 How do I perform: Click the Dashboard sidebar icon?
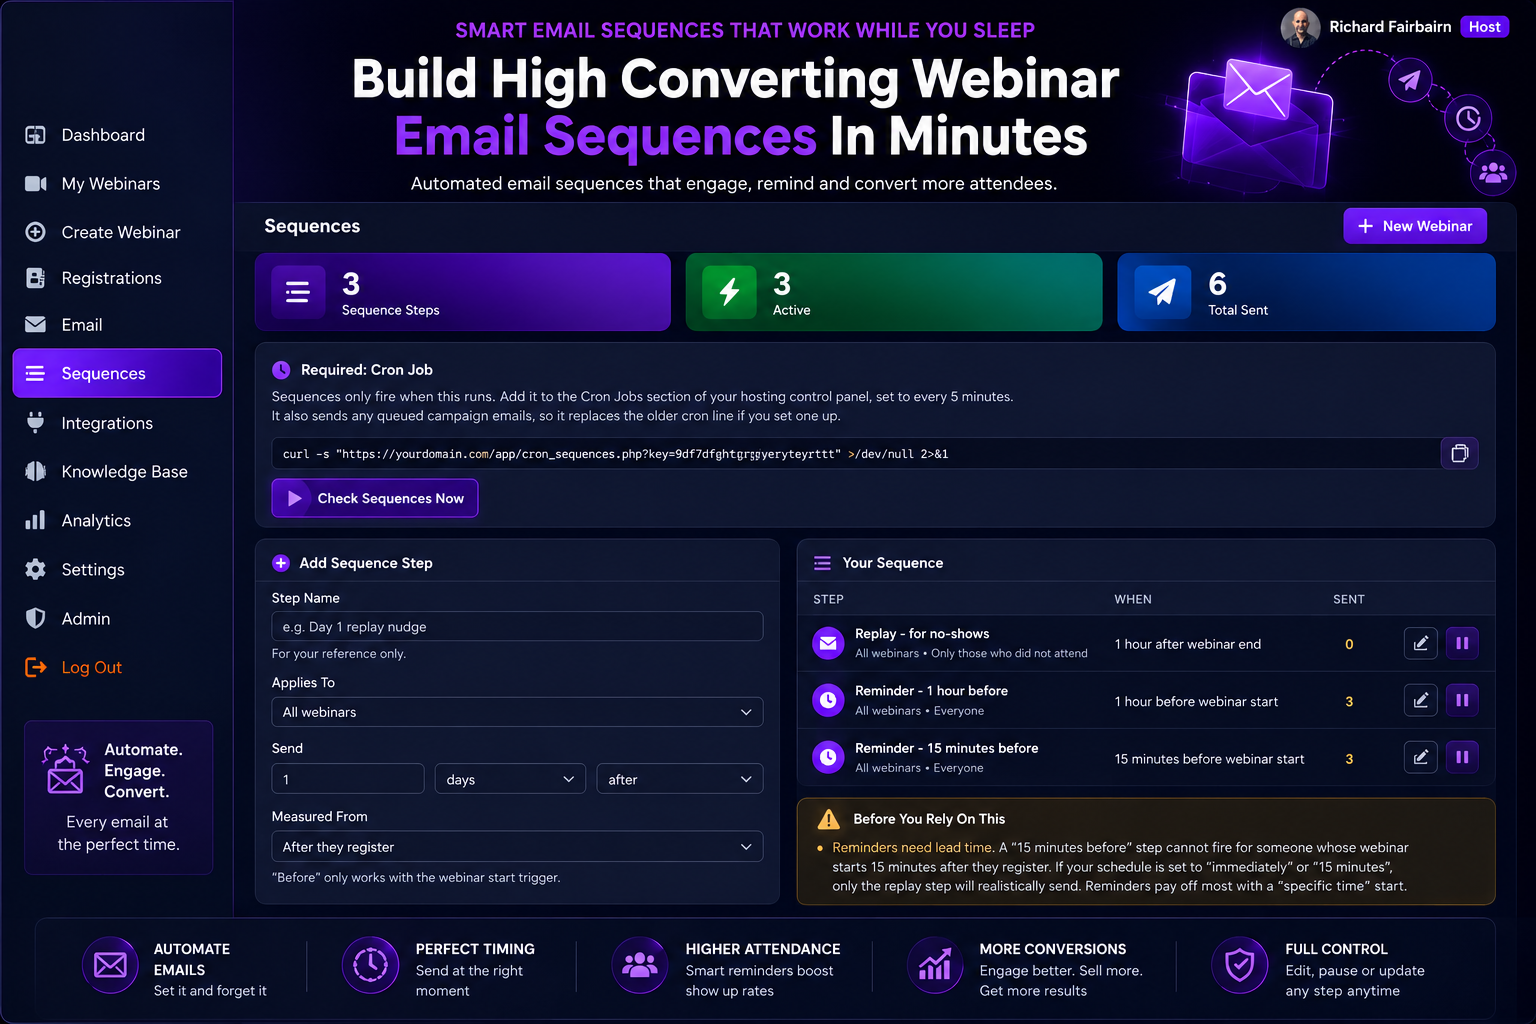35,135
